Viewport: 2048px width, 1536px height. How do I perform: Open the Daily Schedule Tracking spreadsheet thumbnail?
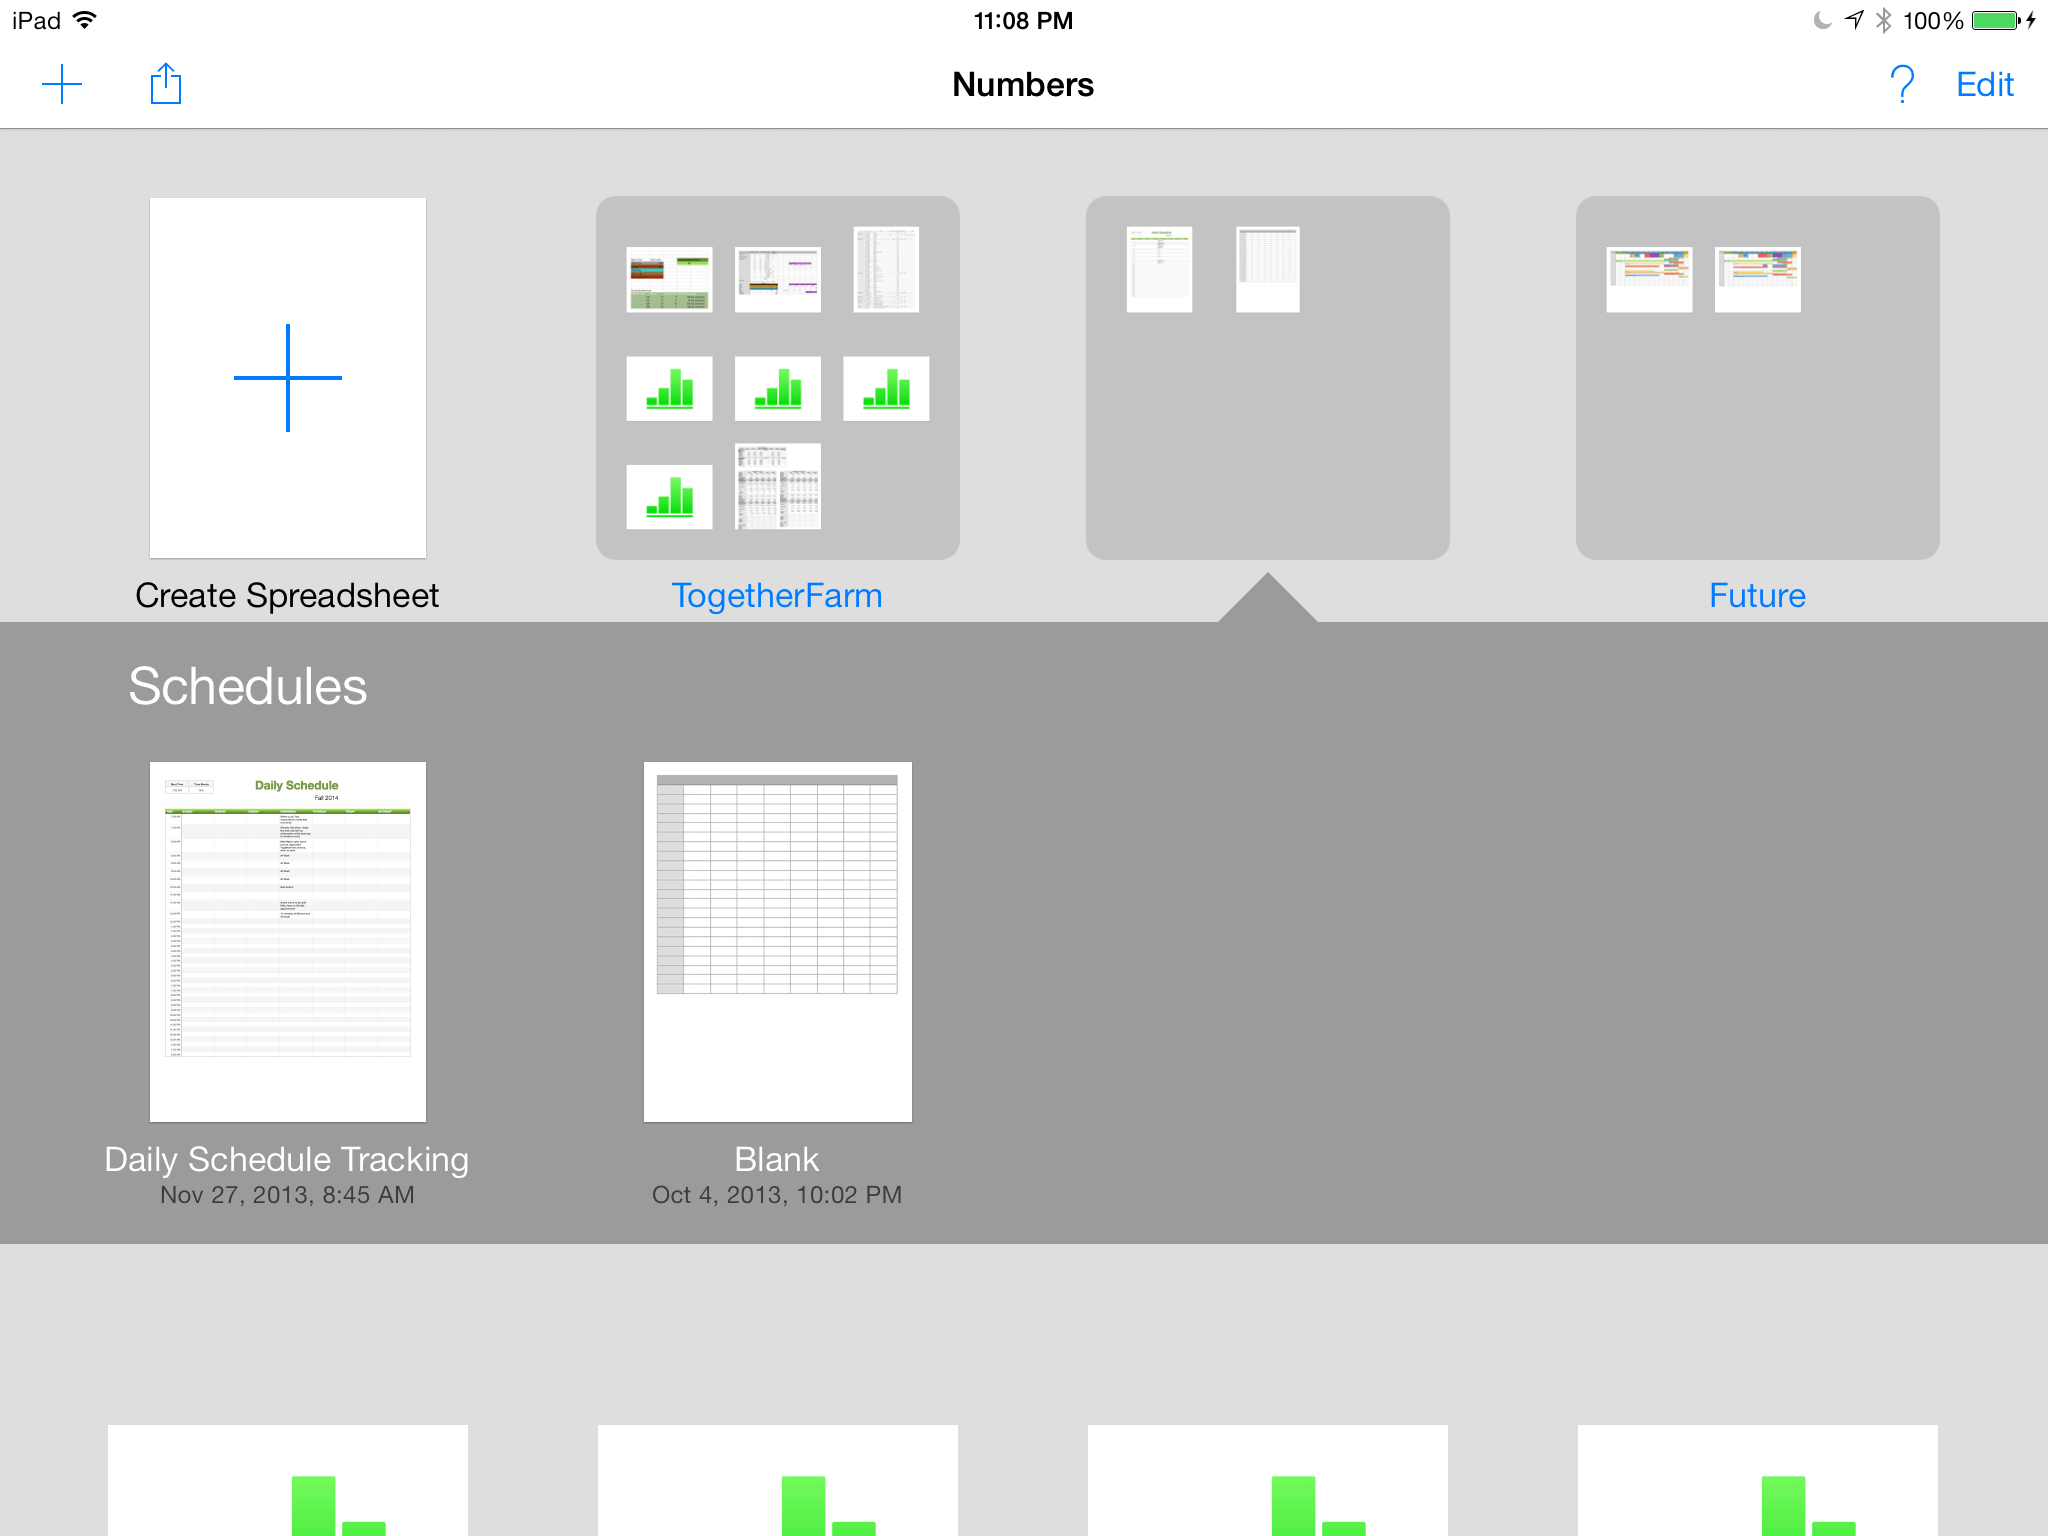tap(288, 942)
